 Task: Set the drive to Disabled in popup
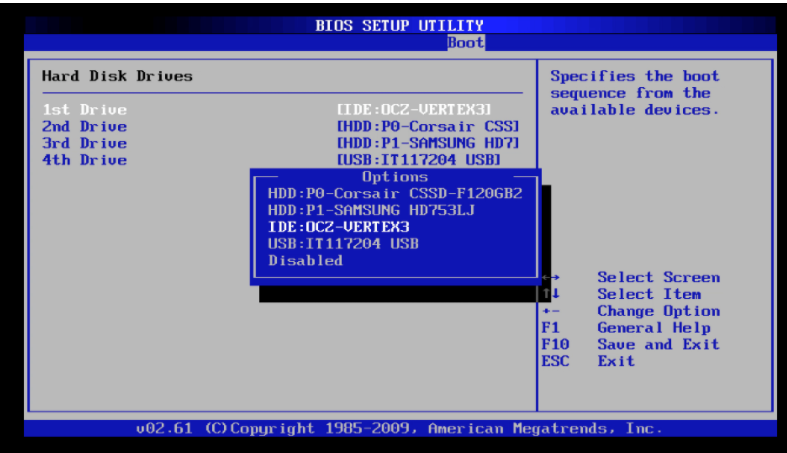(x=305, y=261)
